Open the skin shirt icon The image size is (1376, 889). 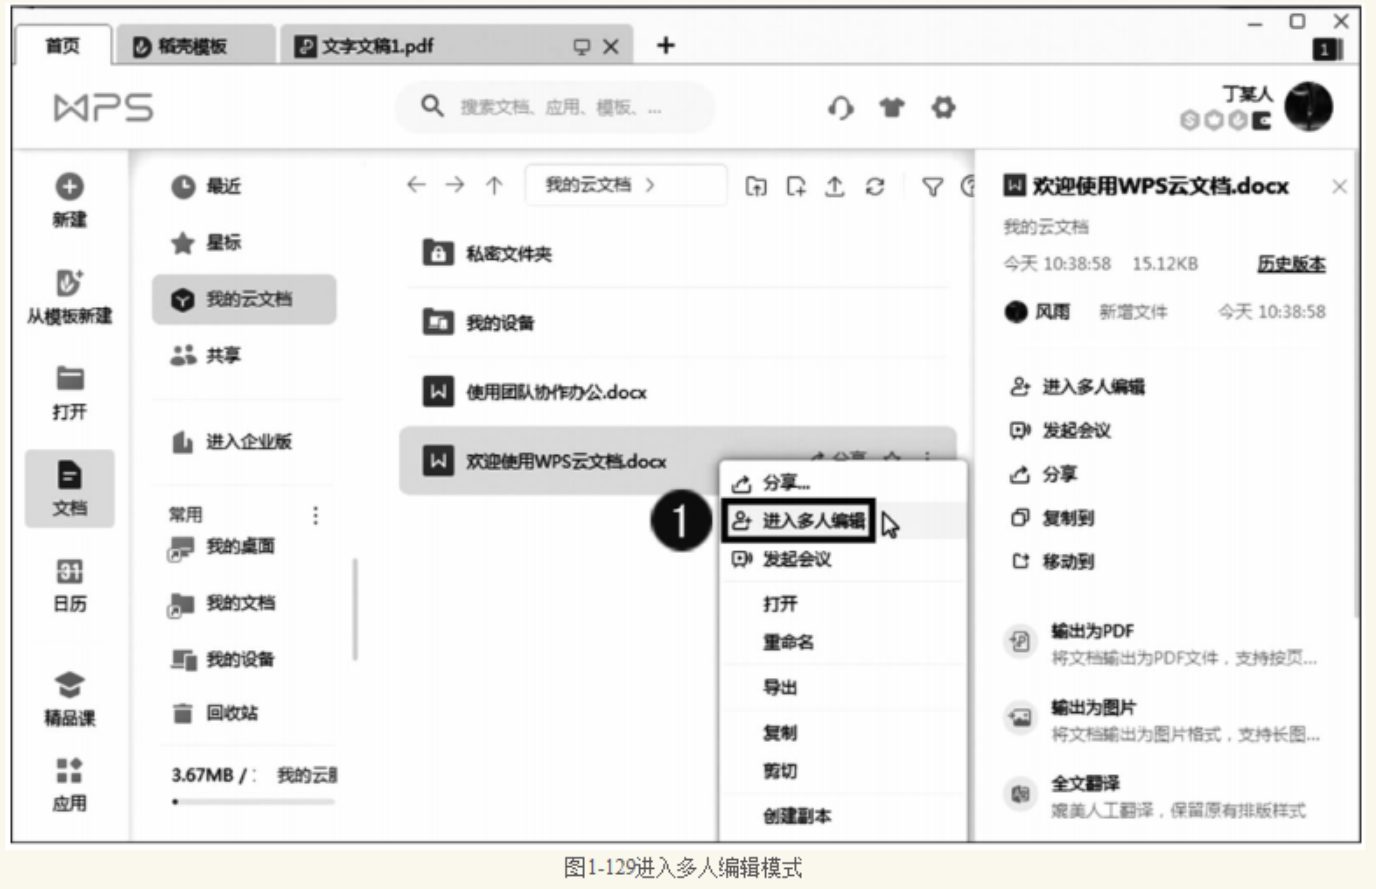[892, 107]
